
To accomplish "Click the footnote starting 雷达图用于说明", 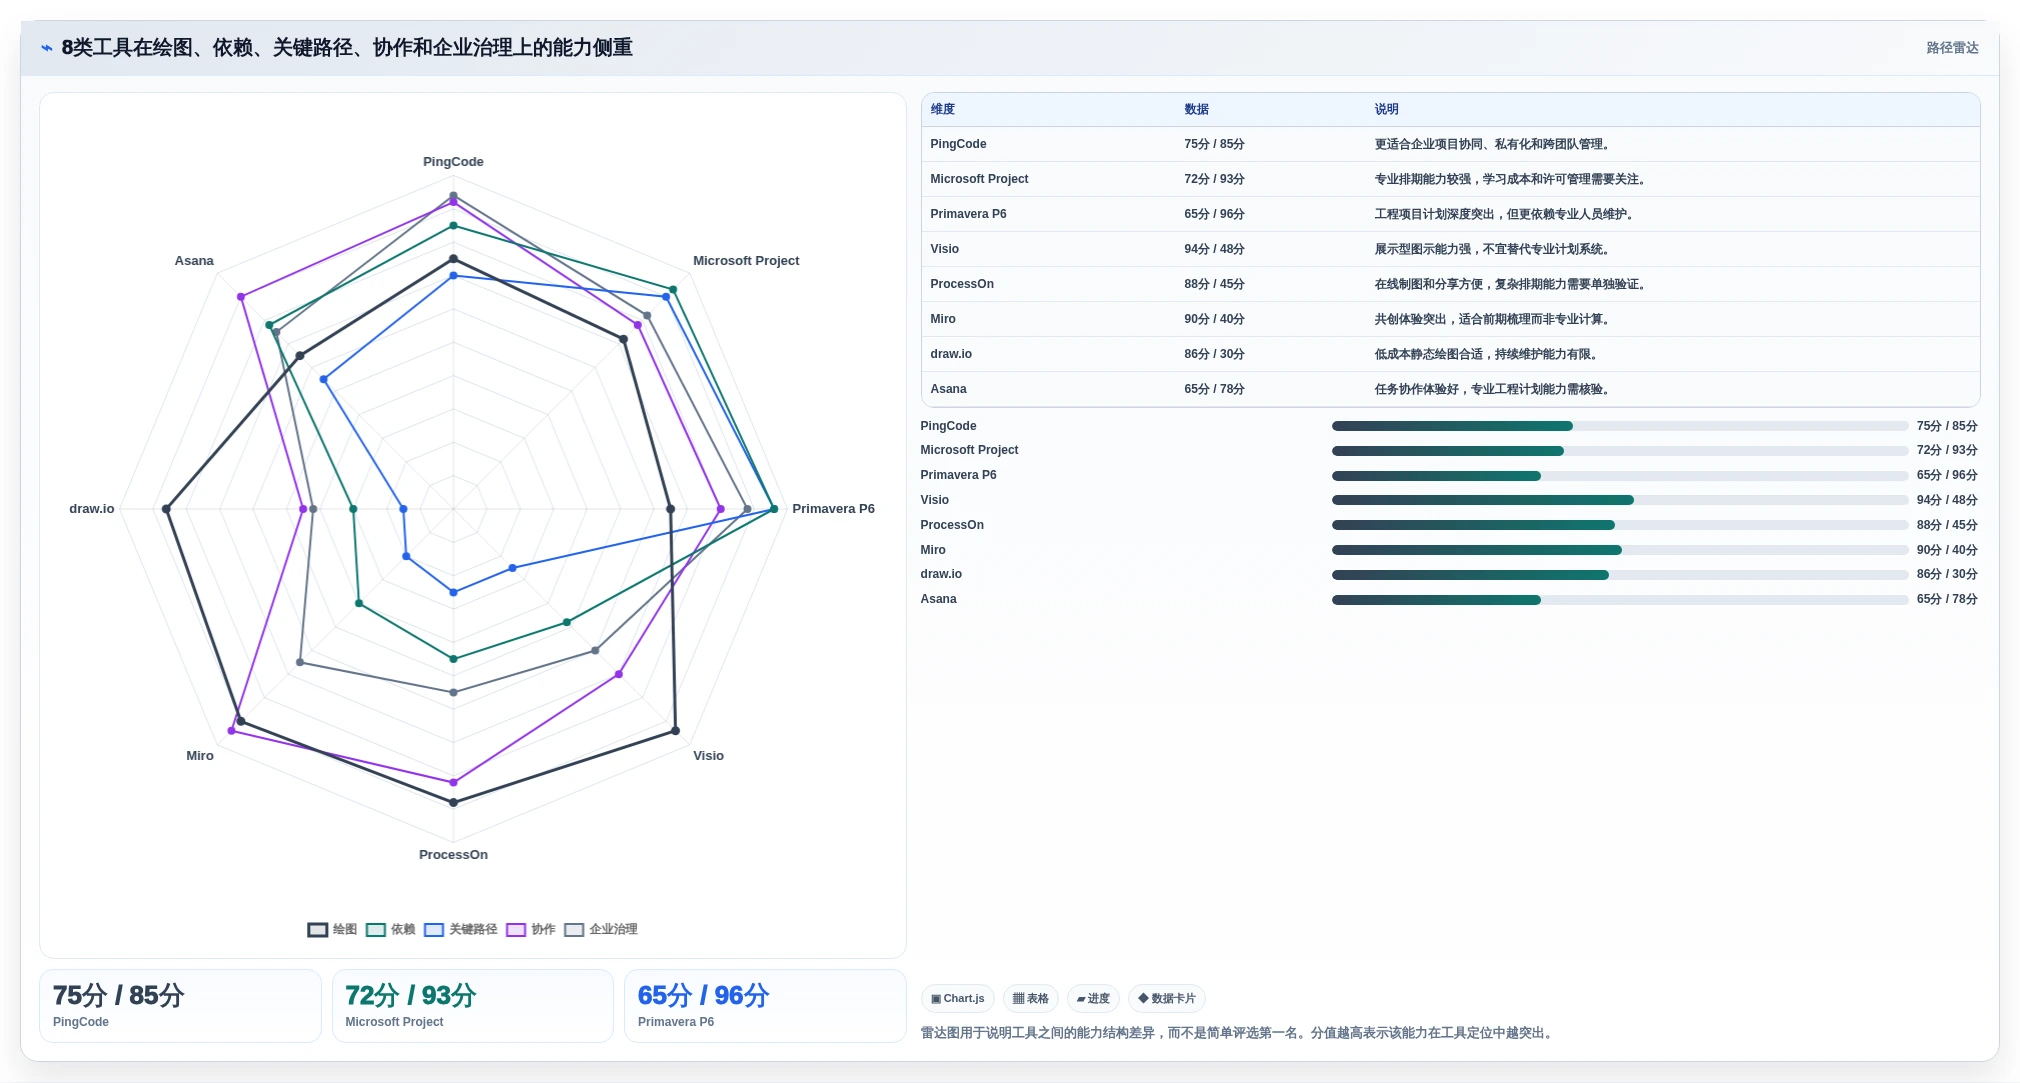I will [1239, 1033].
